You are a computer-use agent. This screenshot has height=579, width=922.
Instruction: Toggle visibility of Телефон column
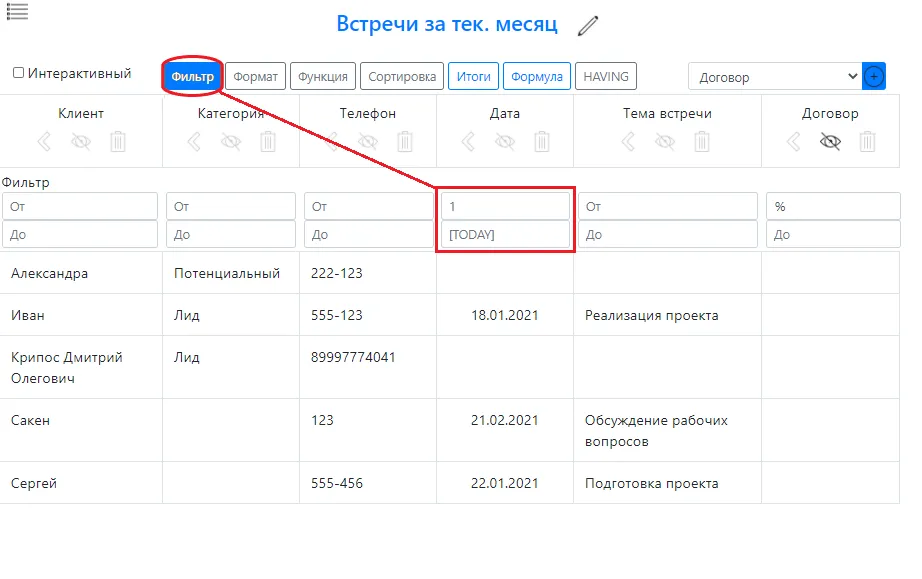pos(368,142)
